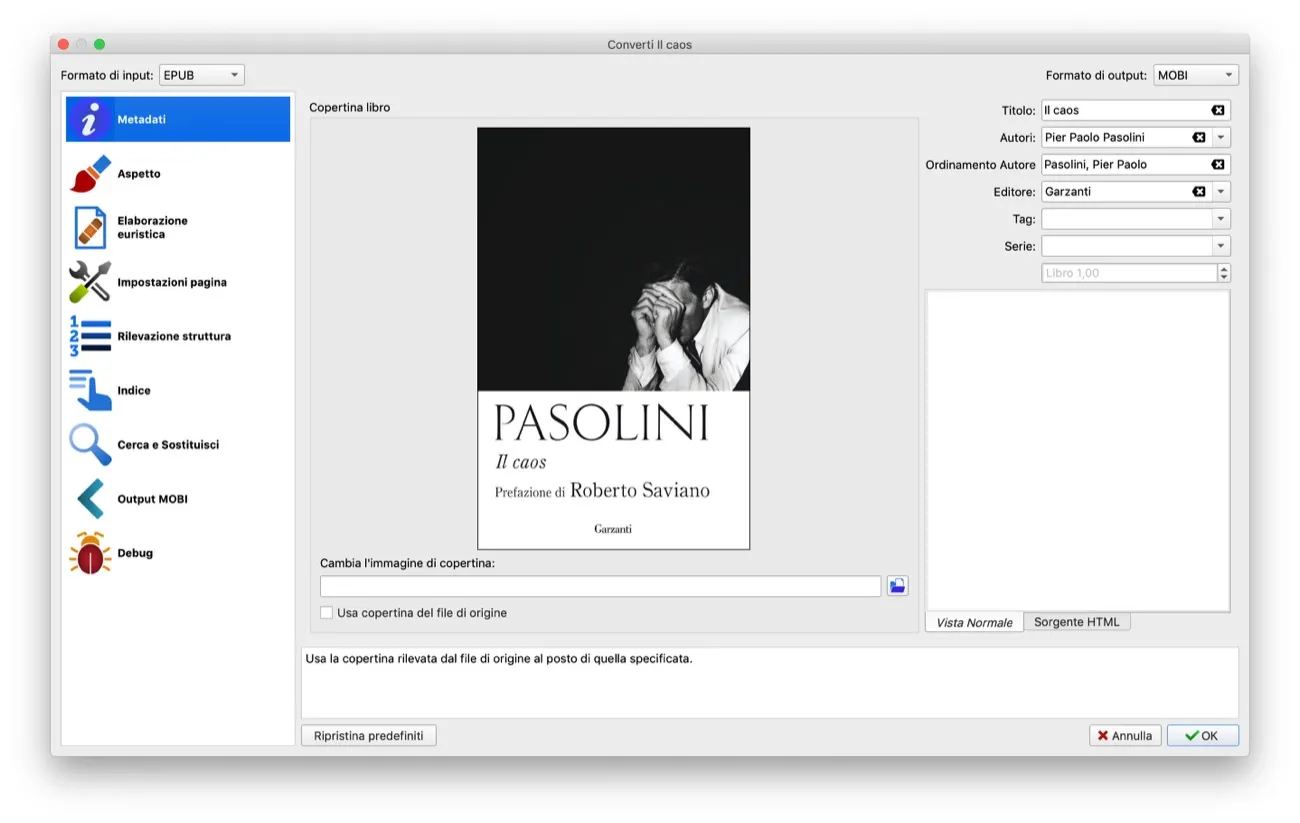The image size is (1300, 823).
Task: Select the Aspetto section icon
Action: pos(89,172)
